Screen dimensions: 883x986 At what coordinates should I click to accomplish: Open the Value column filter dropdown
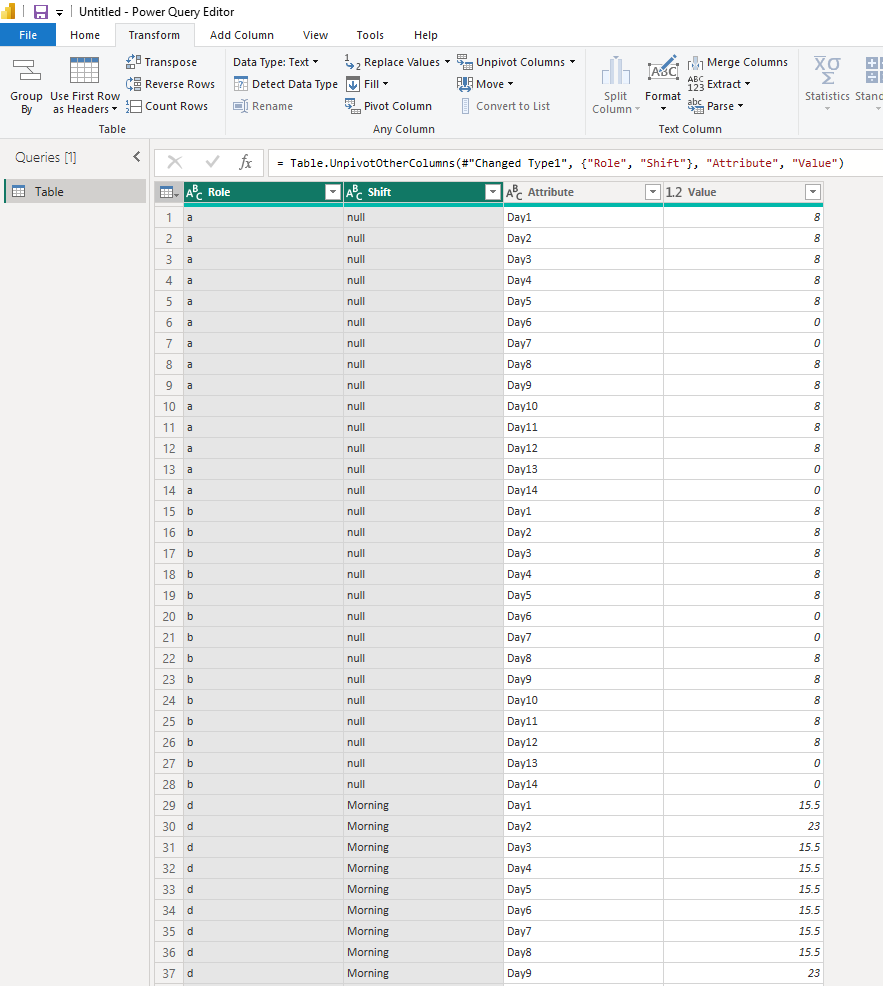[x=813, y=192]
